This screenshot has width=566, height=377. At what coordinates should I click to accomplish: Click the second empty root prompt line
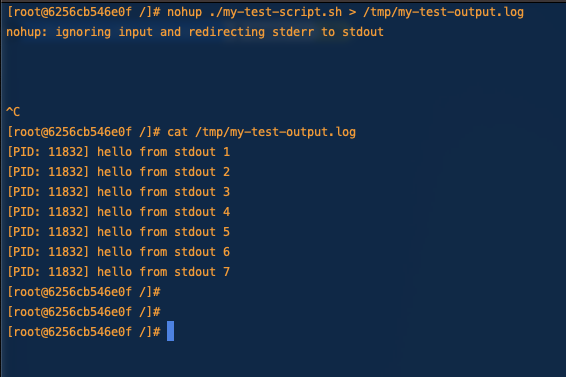click(84, 312)
